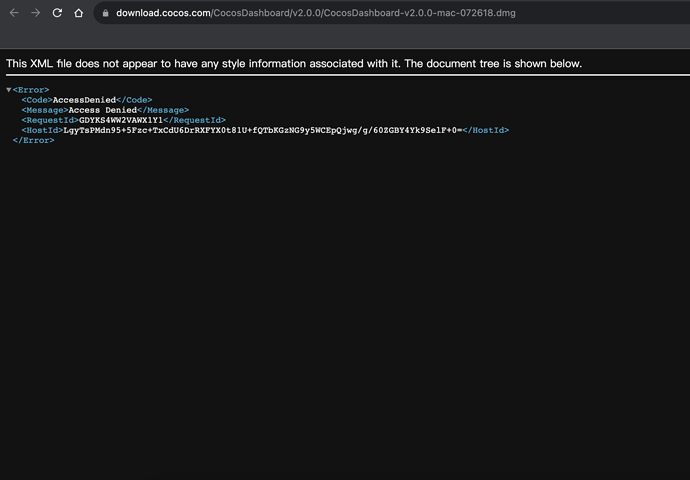Open the home page via house icon
The image size is (690, 480).
click(x=78, y=13)
